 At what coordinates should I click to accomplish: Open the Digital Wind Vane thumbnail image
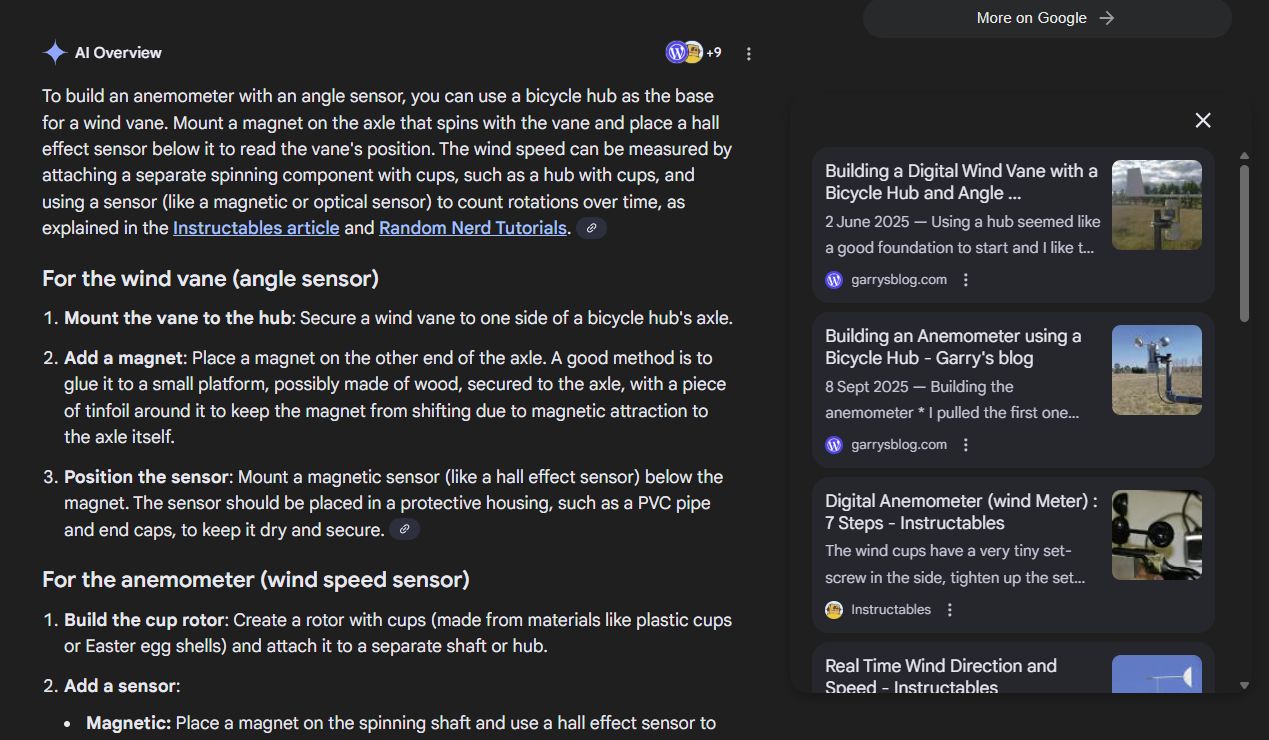pos(1157,205)
